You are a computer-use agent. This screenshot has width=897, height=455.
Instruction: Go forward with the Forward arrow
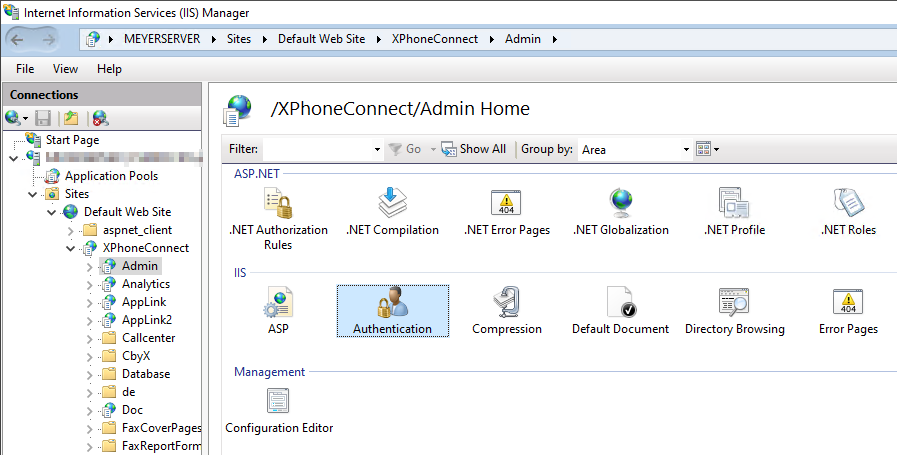click(x=49, y=39)
